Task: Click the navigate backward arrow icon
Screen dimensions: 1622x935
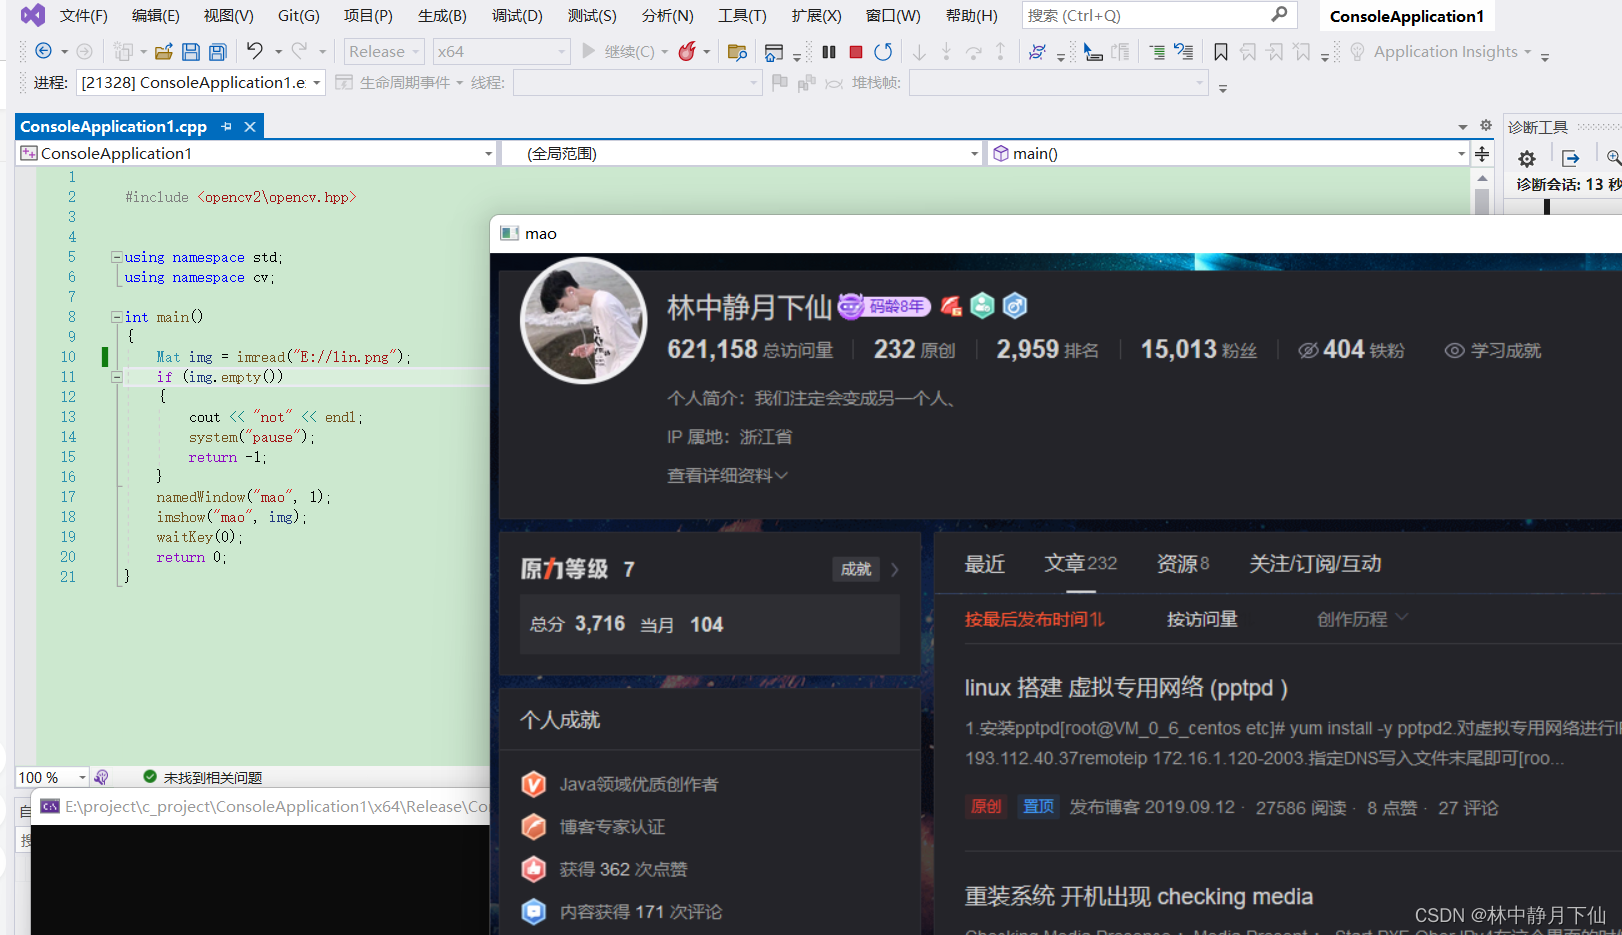Action: coord(43,51)
